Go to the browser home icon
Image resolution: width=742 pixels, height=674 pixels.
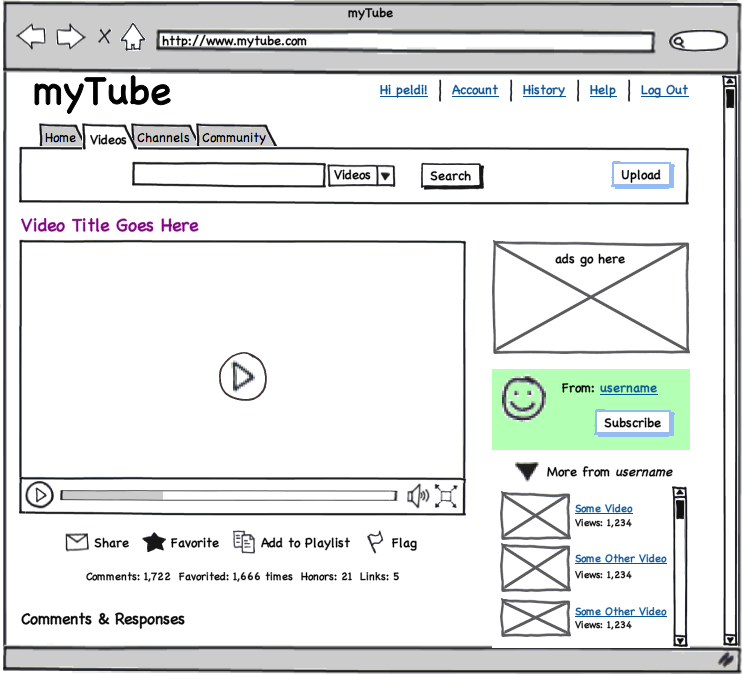(x=133, y=36)
